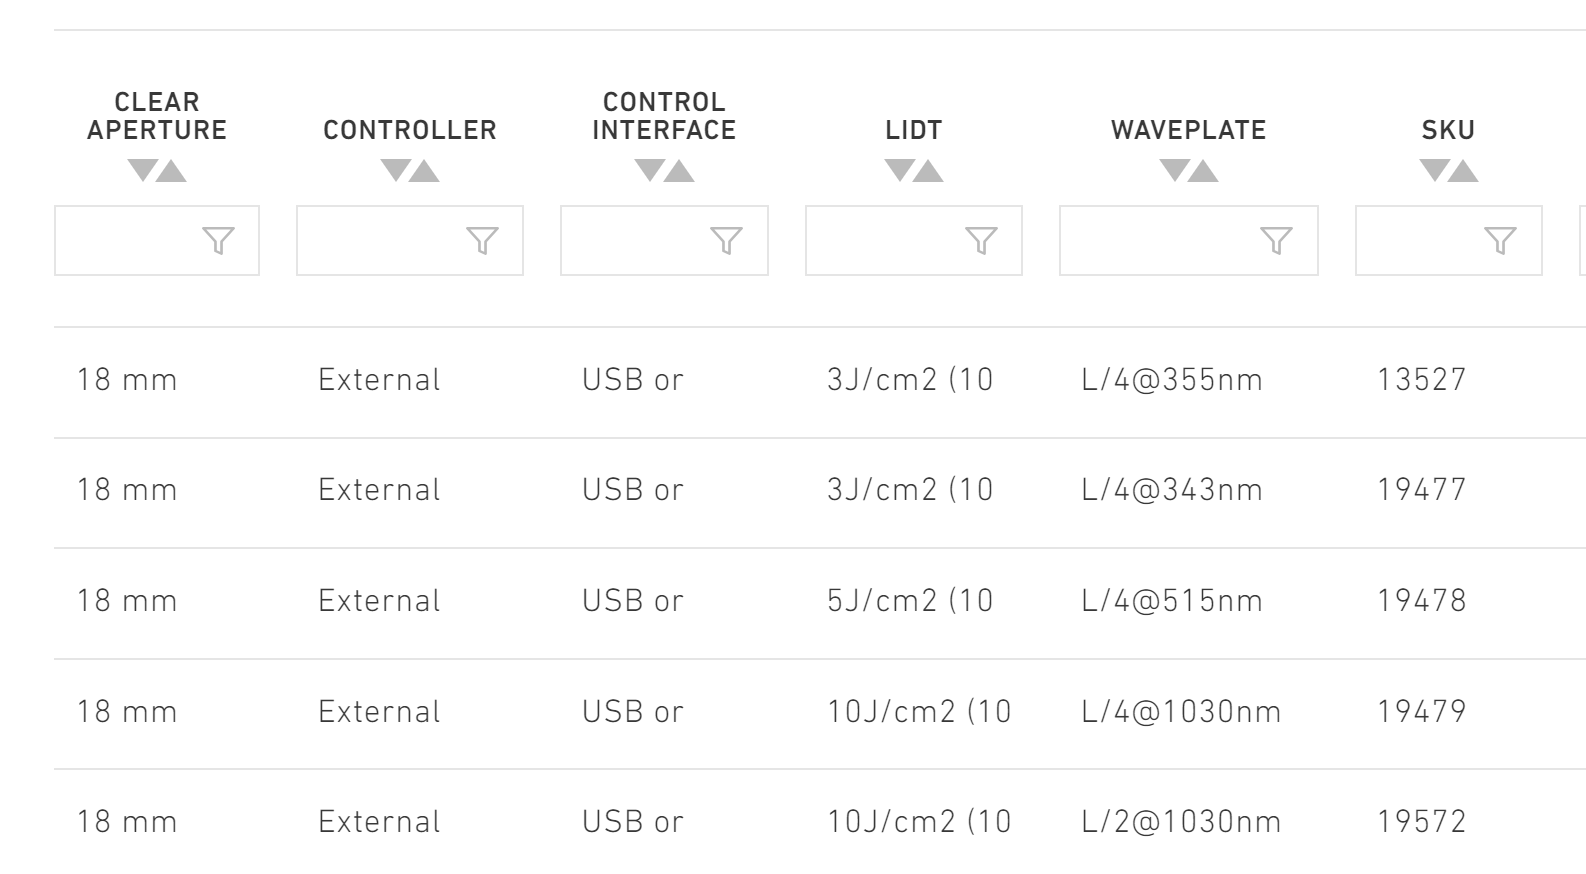Focus the LIDT filter text box
The image size is (1586, 874).
pos(914,241)
